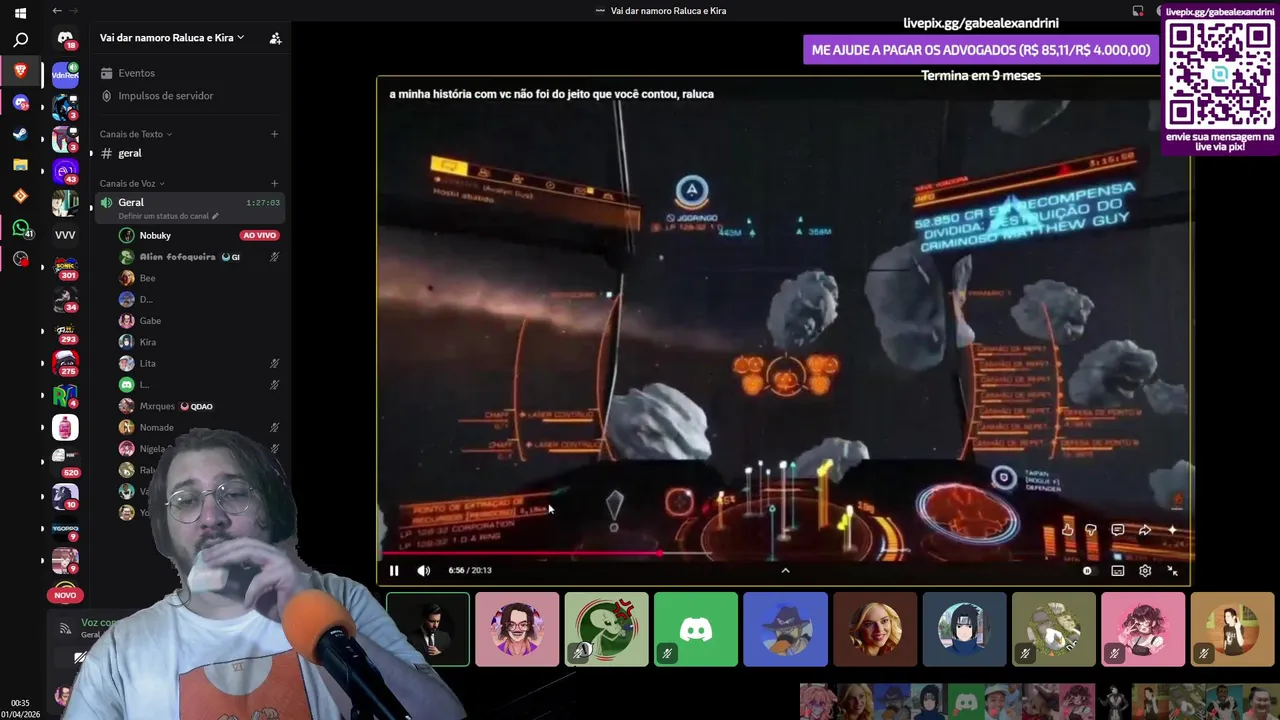Select green alien avatar participant tile

click(x=607, y=629)
